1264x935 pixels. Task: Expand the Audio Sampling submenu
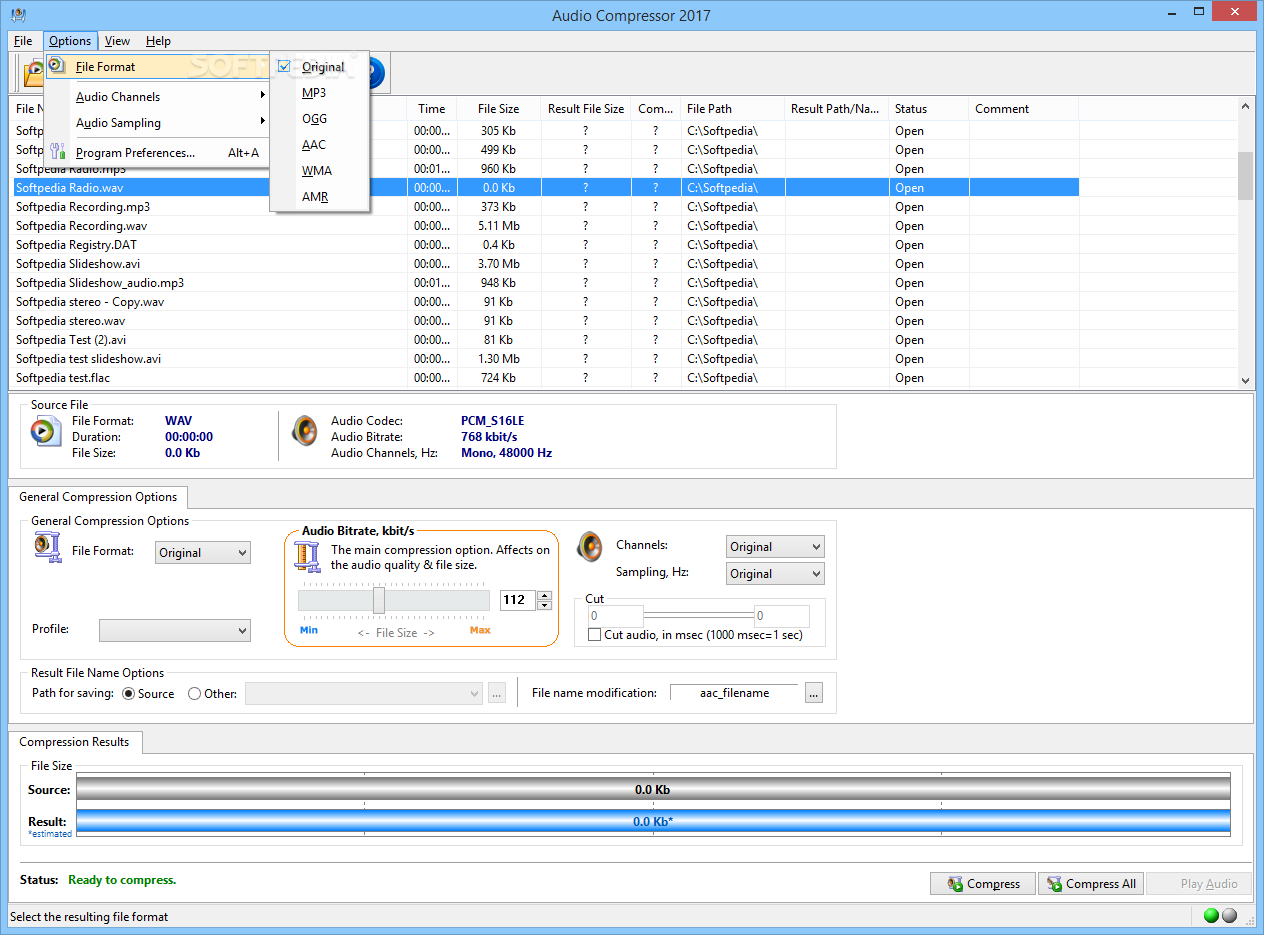pyautogui.click(x=158, y=123)
